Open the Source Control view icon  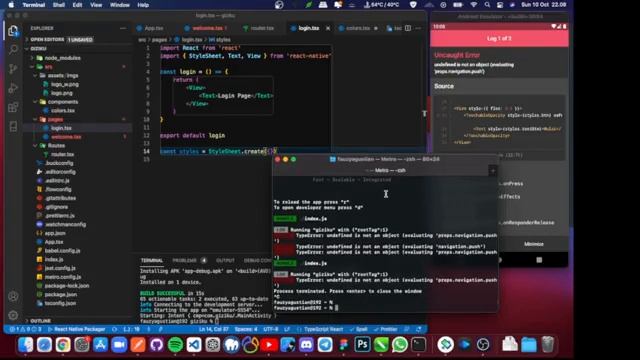(x=13, y=69)
